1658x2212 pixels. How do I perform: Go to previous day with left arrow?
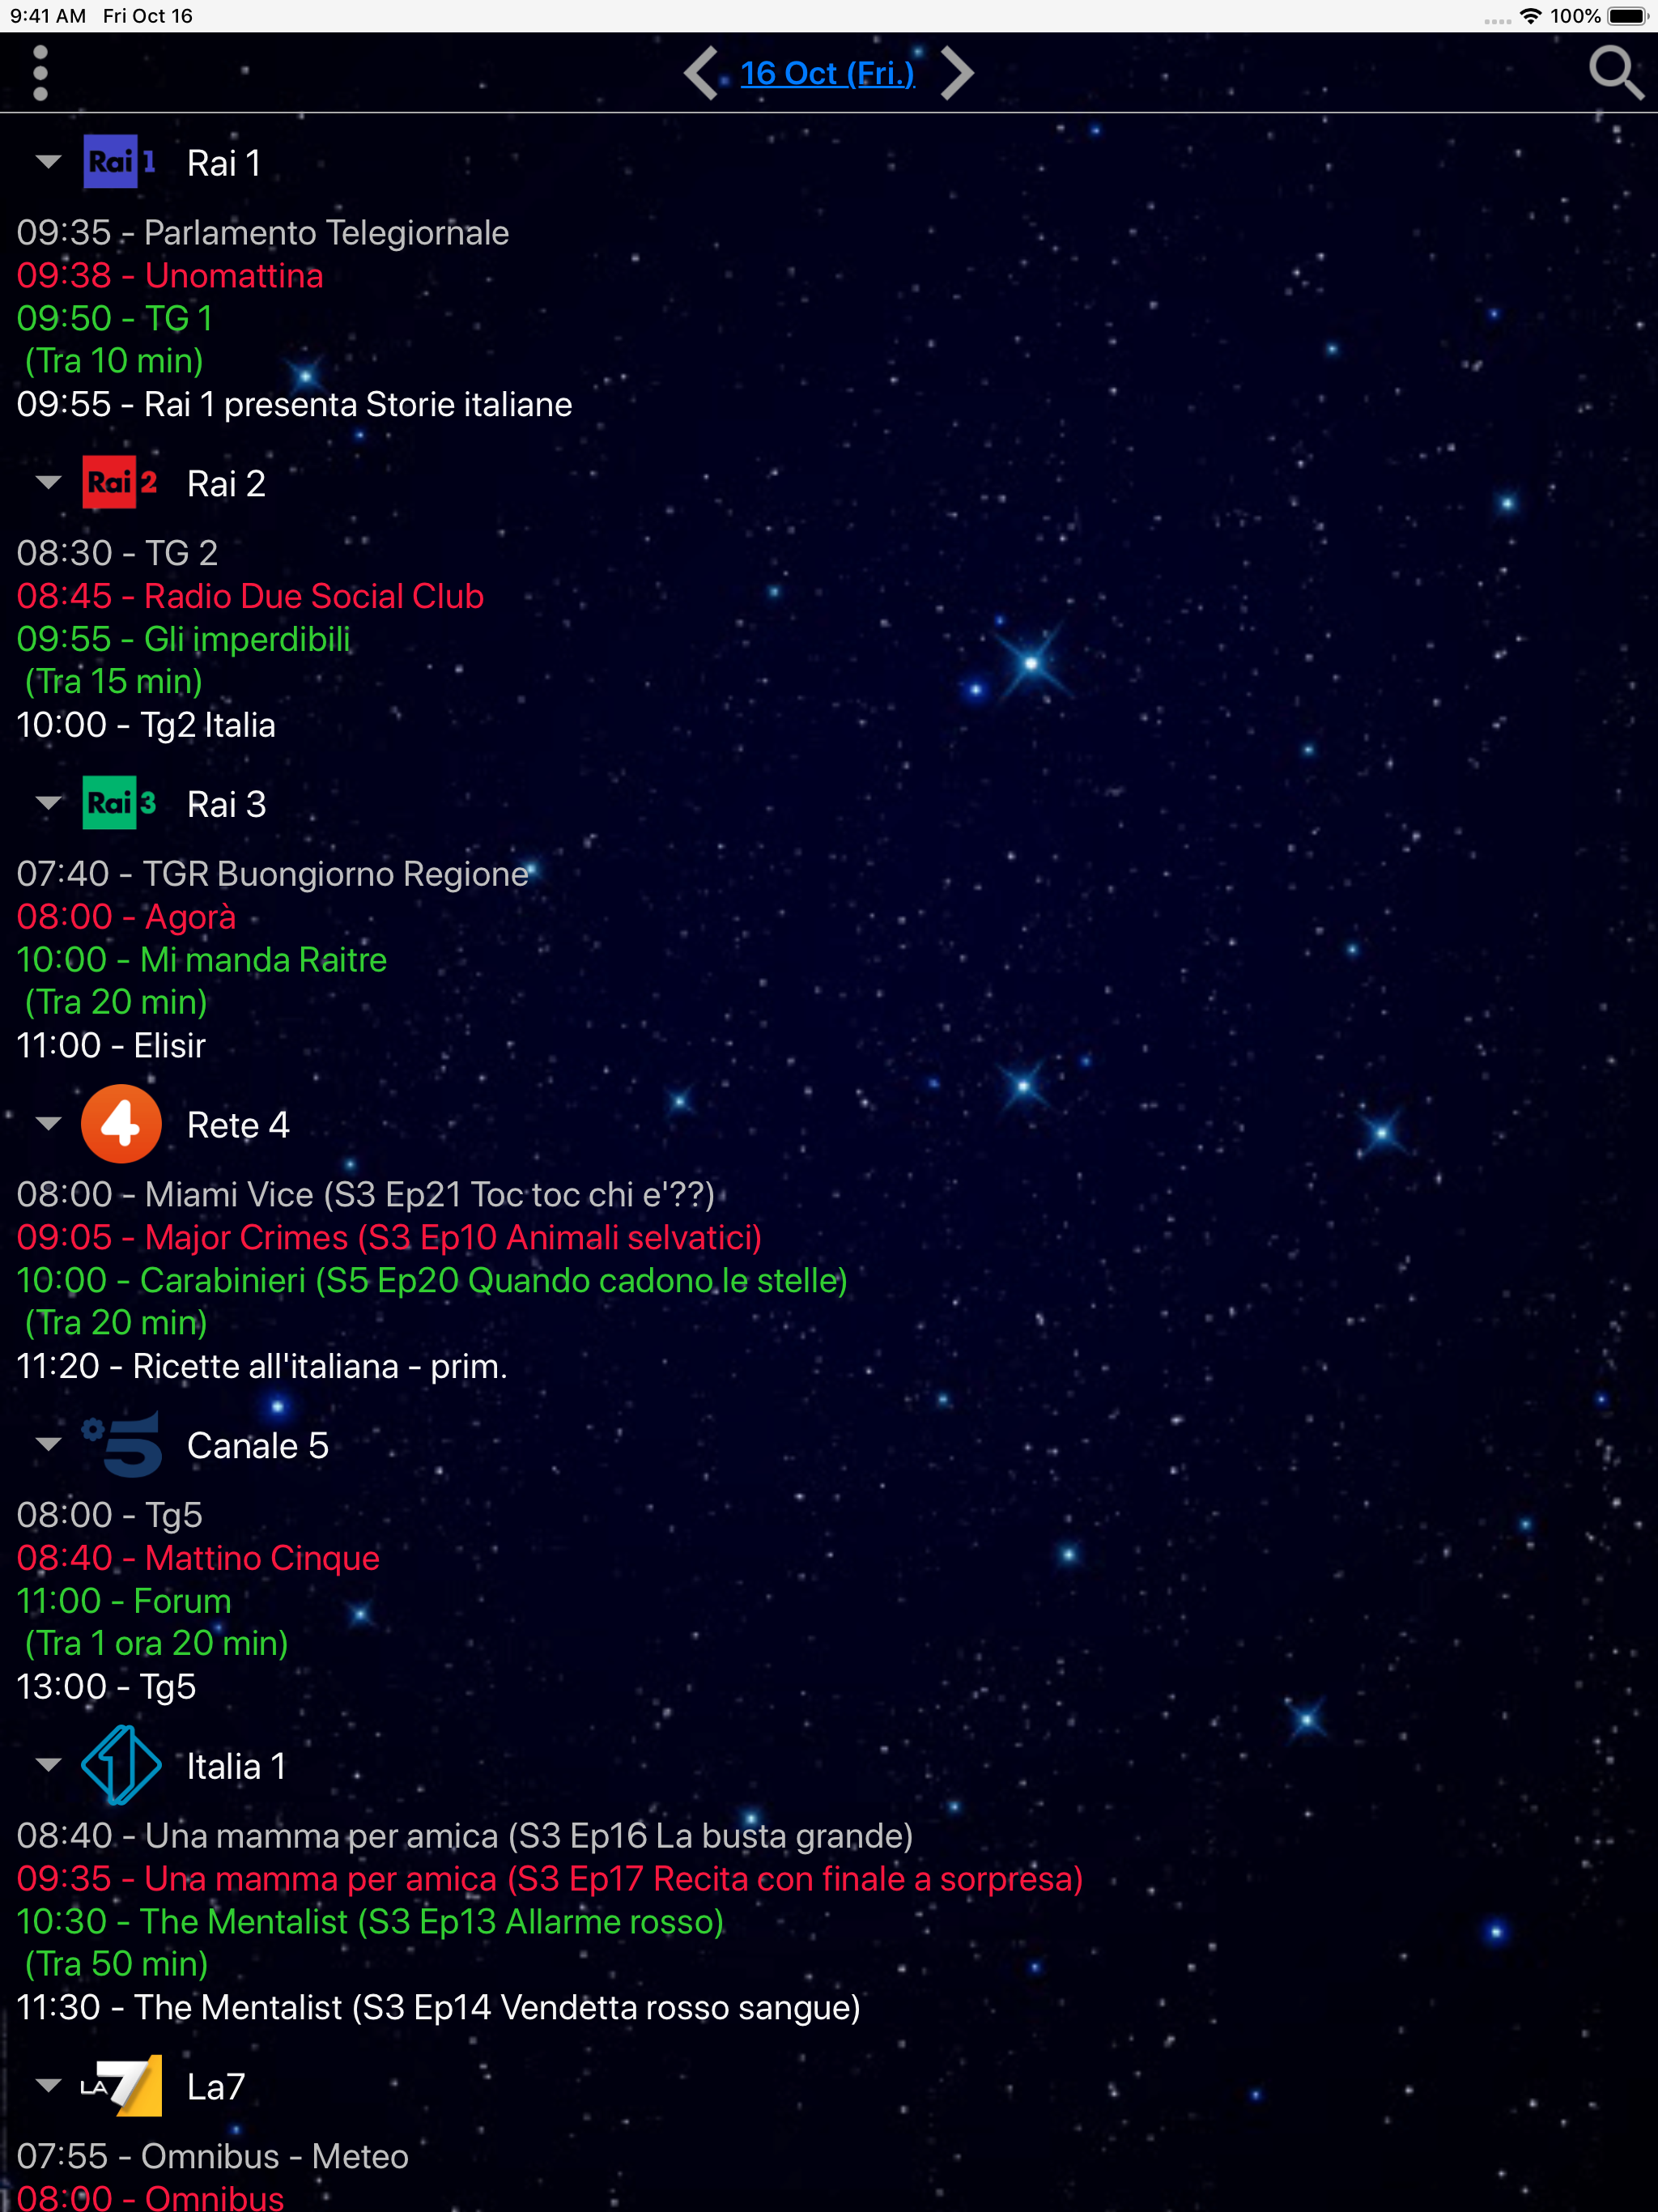click(x=701, y=73)
